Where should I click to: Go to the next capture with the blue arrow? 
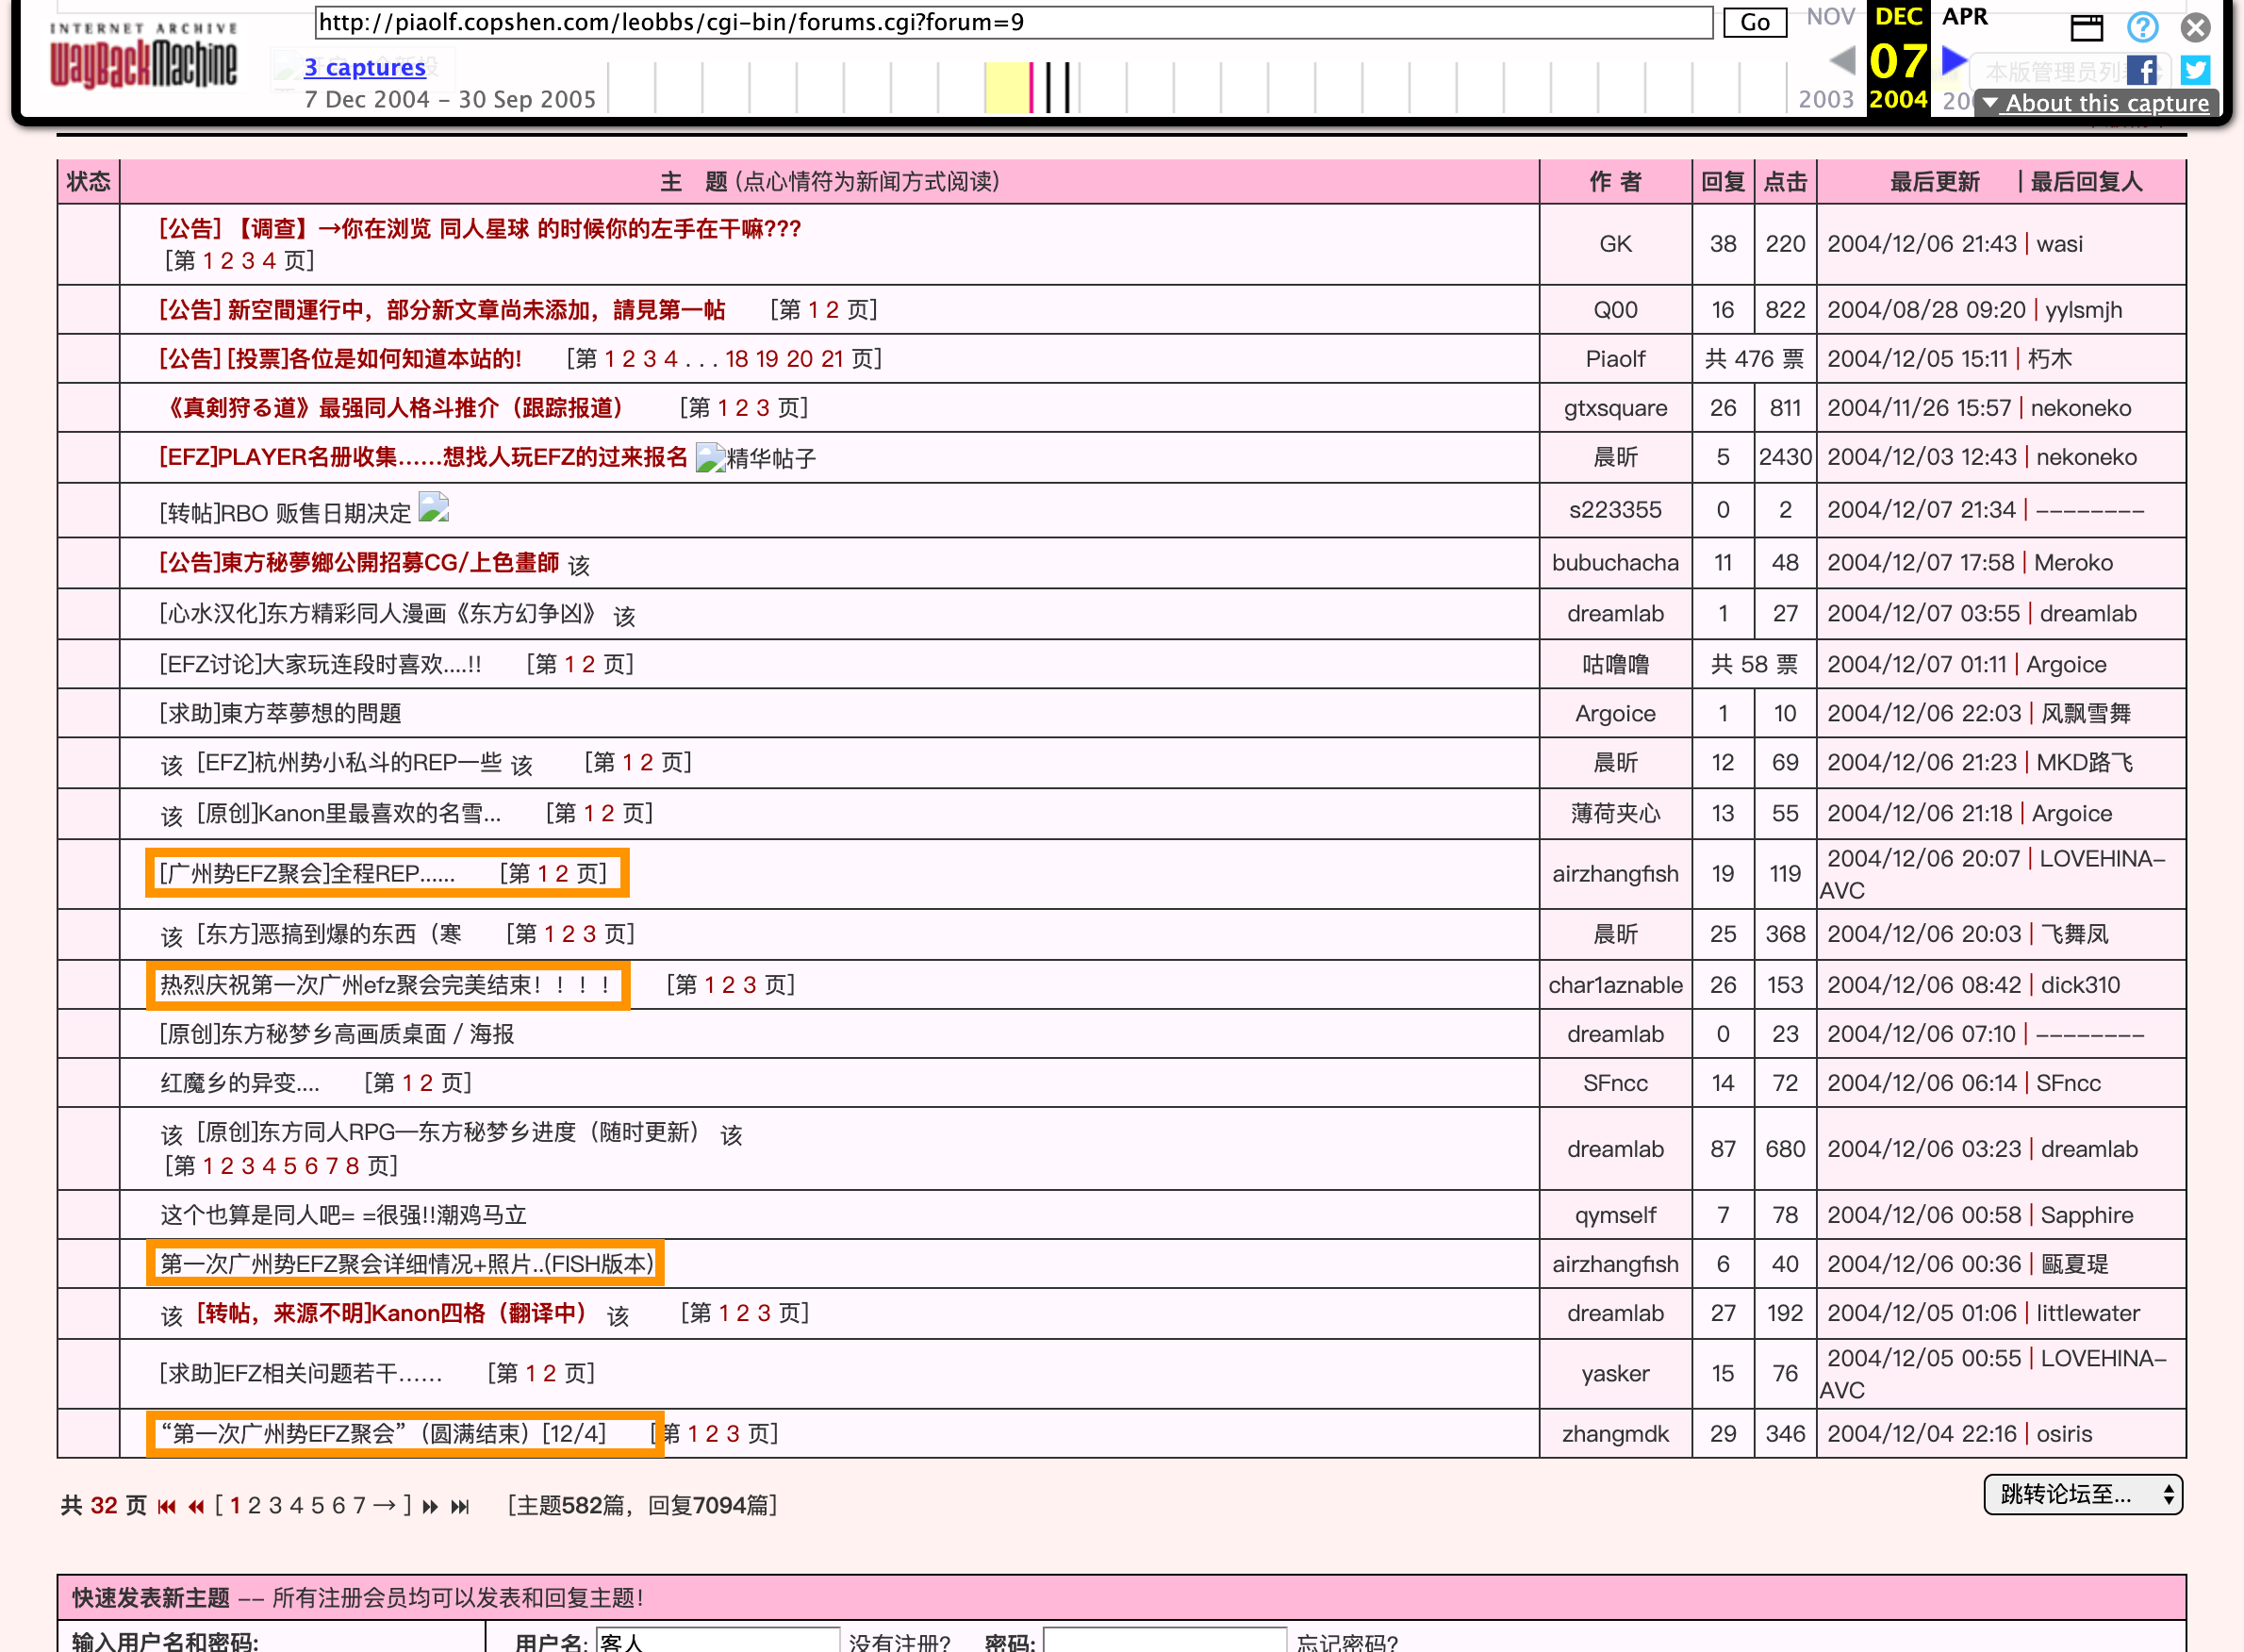[x=1954, y=60]
